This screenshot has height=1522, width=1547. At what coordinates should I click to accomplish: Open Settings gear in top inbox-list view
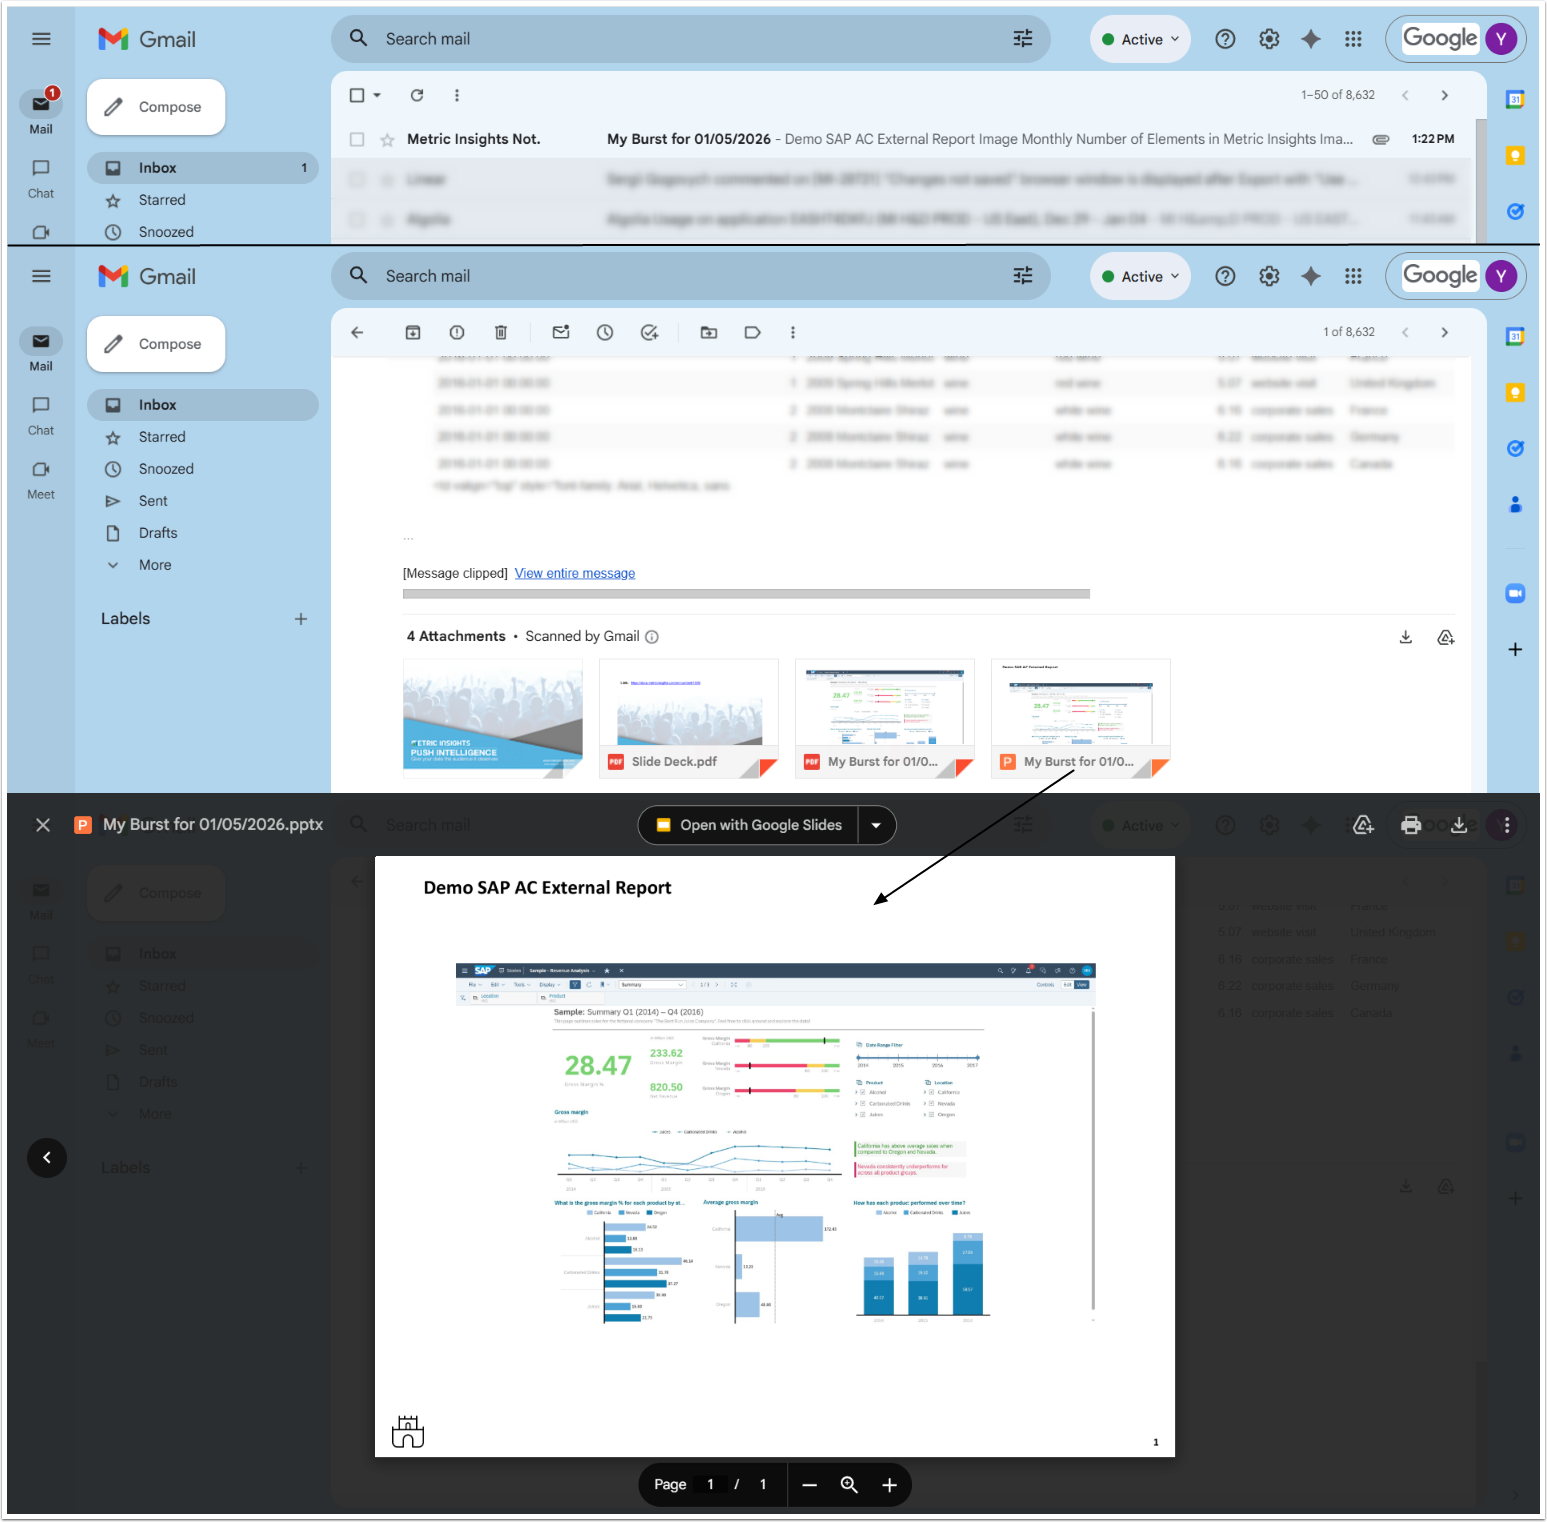pos(1269,39)
